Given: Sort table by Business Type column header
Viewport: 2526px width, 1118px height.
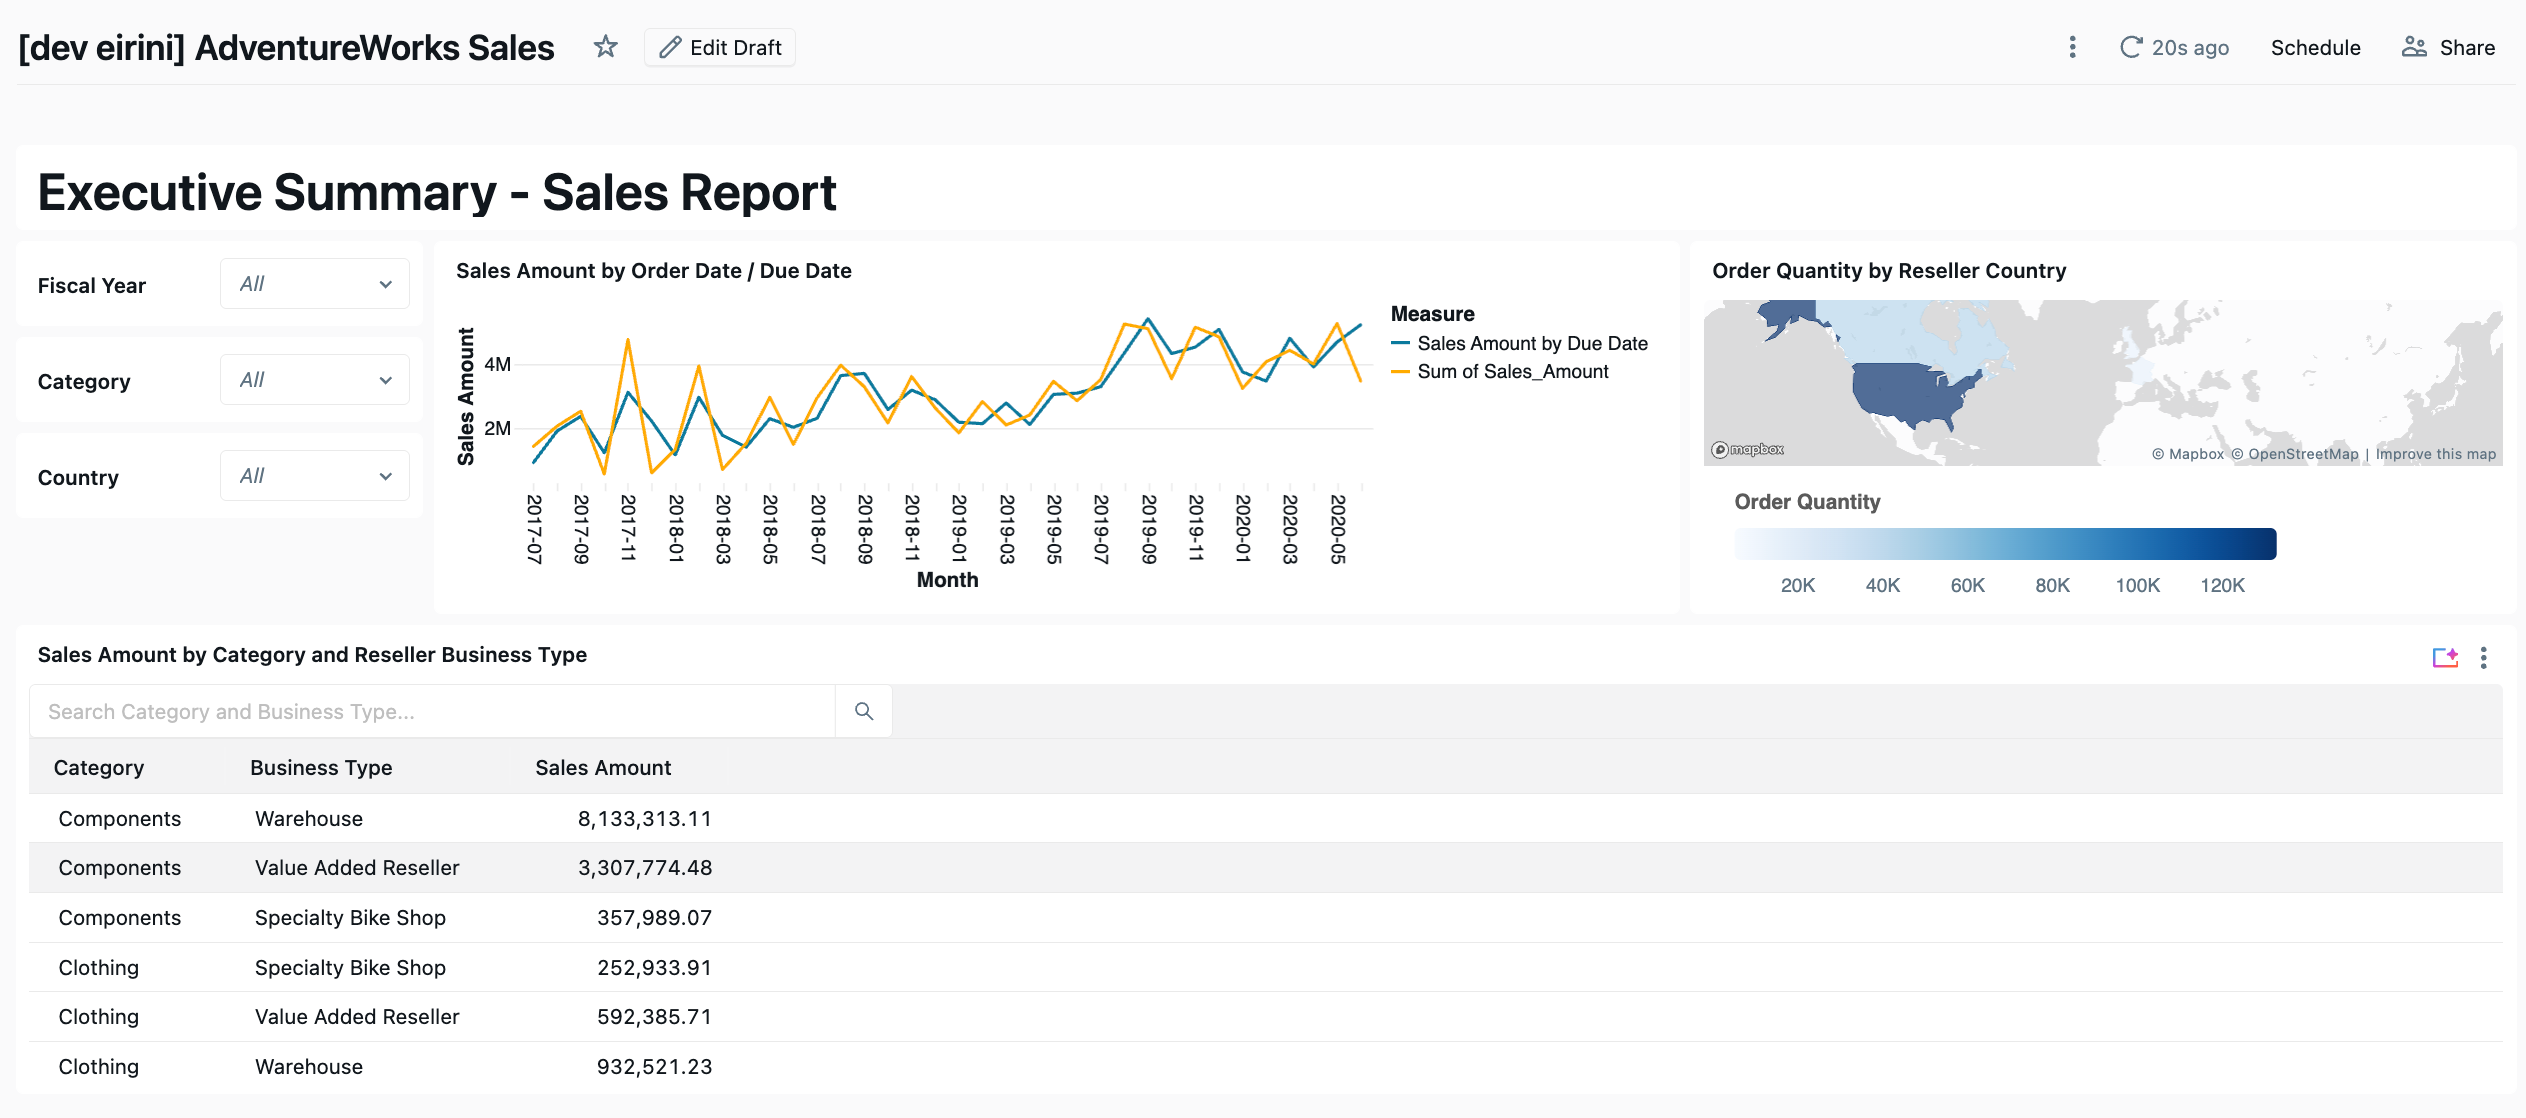Looking at the screenshot, I should [x=320, y=767].
